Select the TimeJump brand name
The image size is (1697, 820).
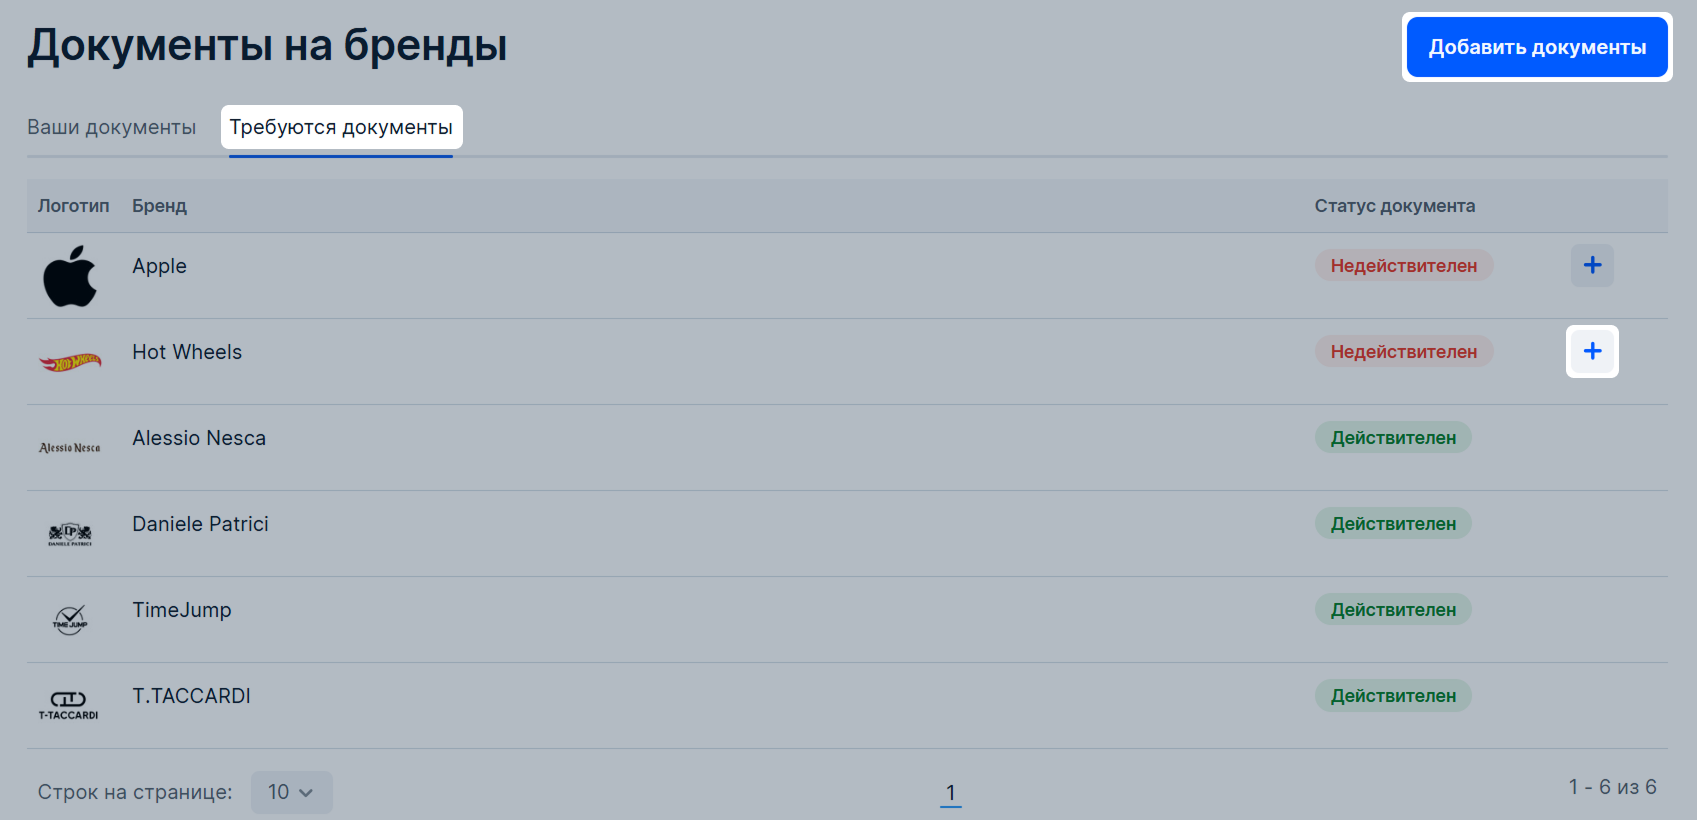[182, 610]
